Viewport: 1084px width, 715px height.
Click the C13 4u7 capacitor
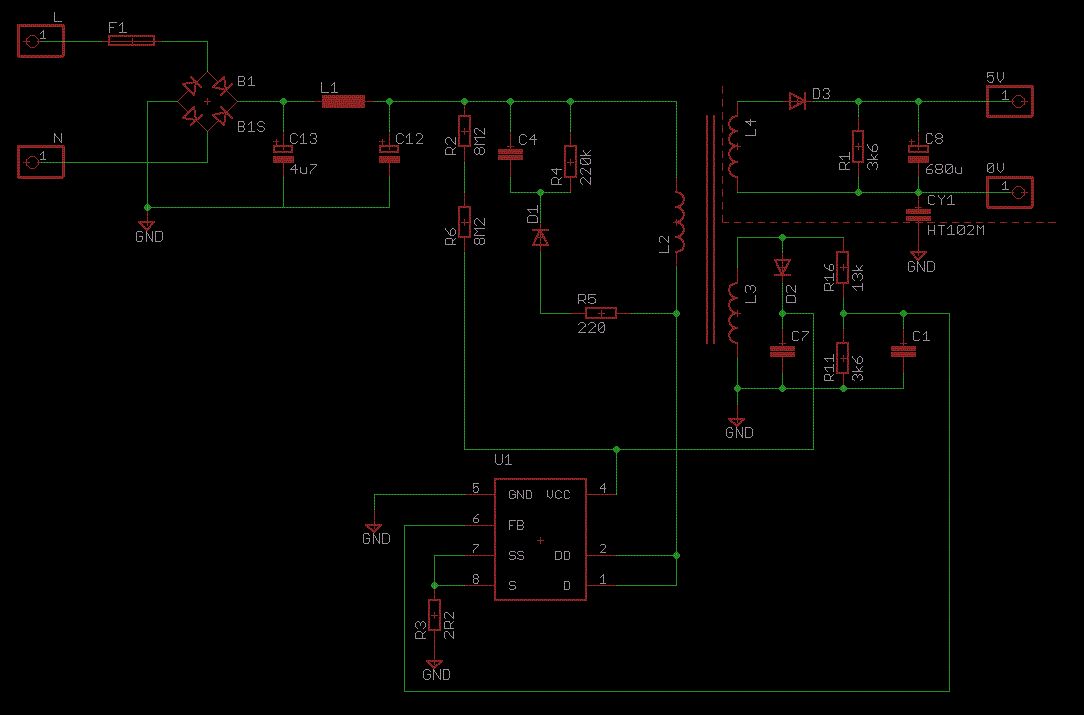pyautogui.click(x=283, y=154)
